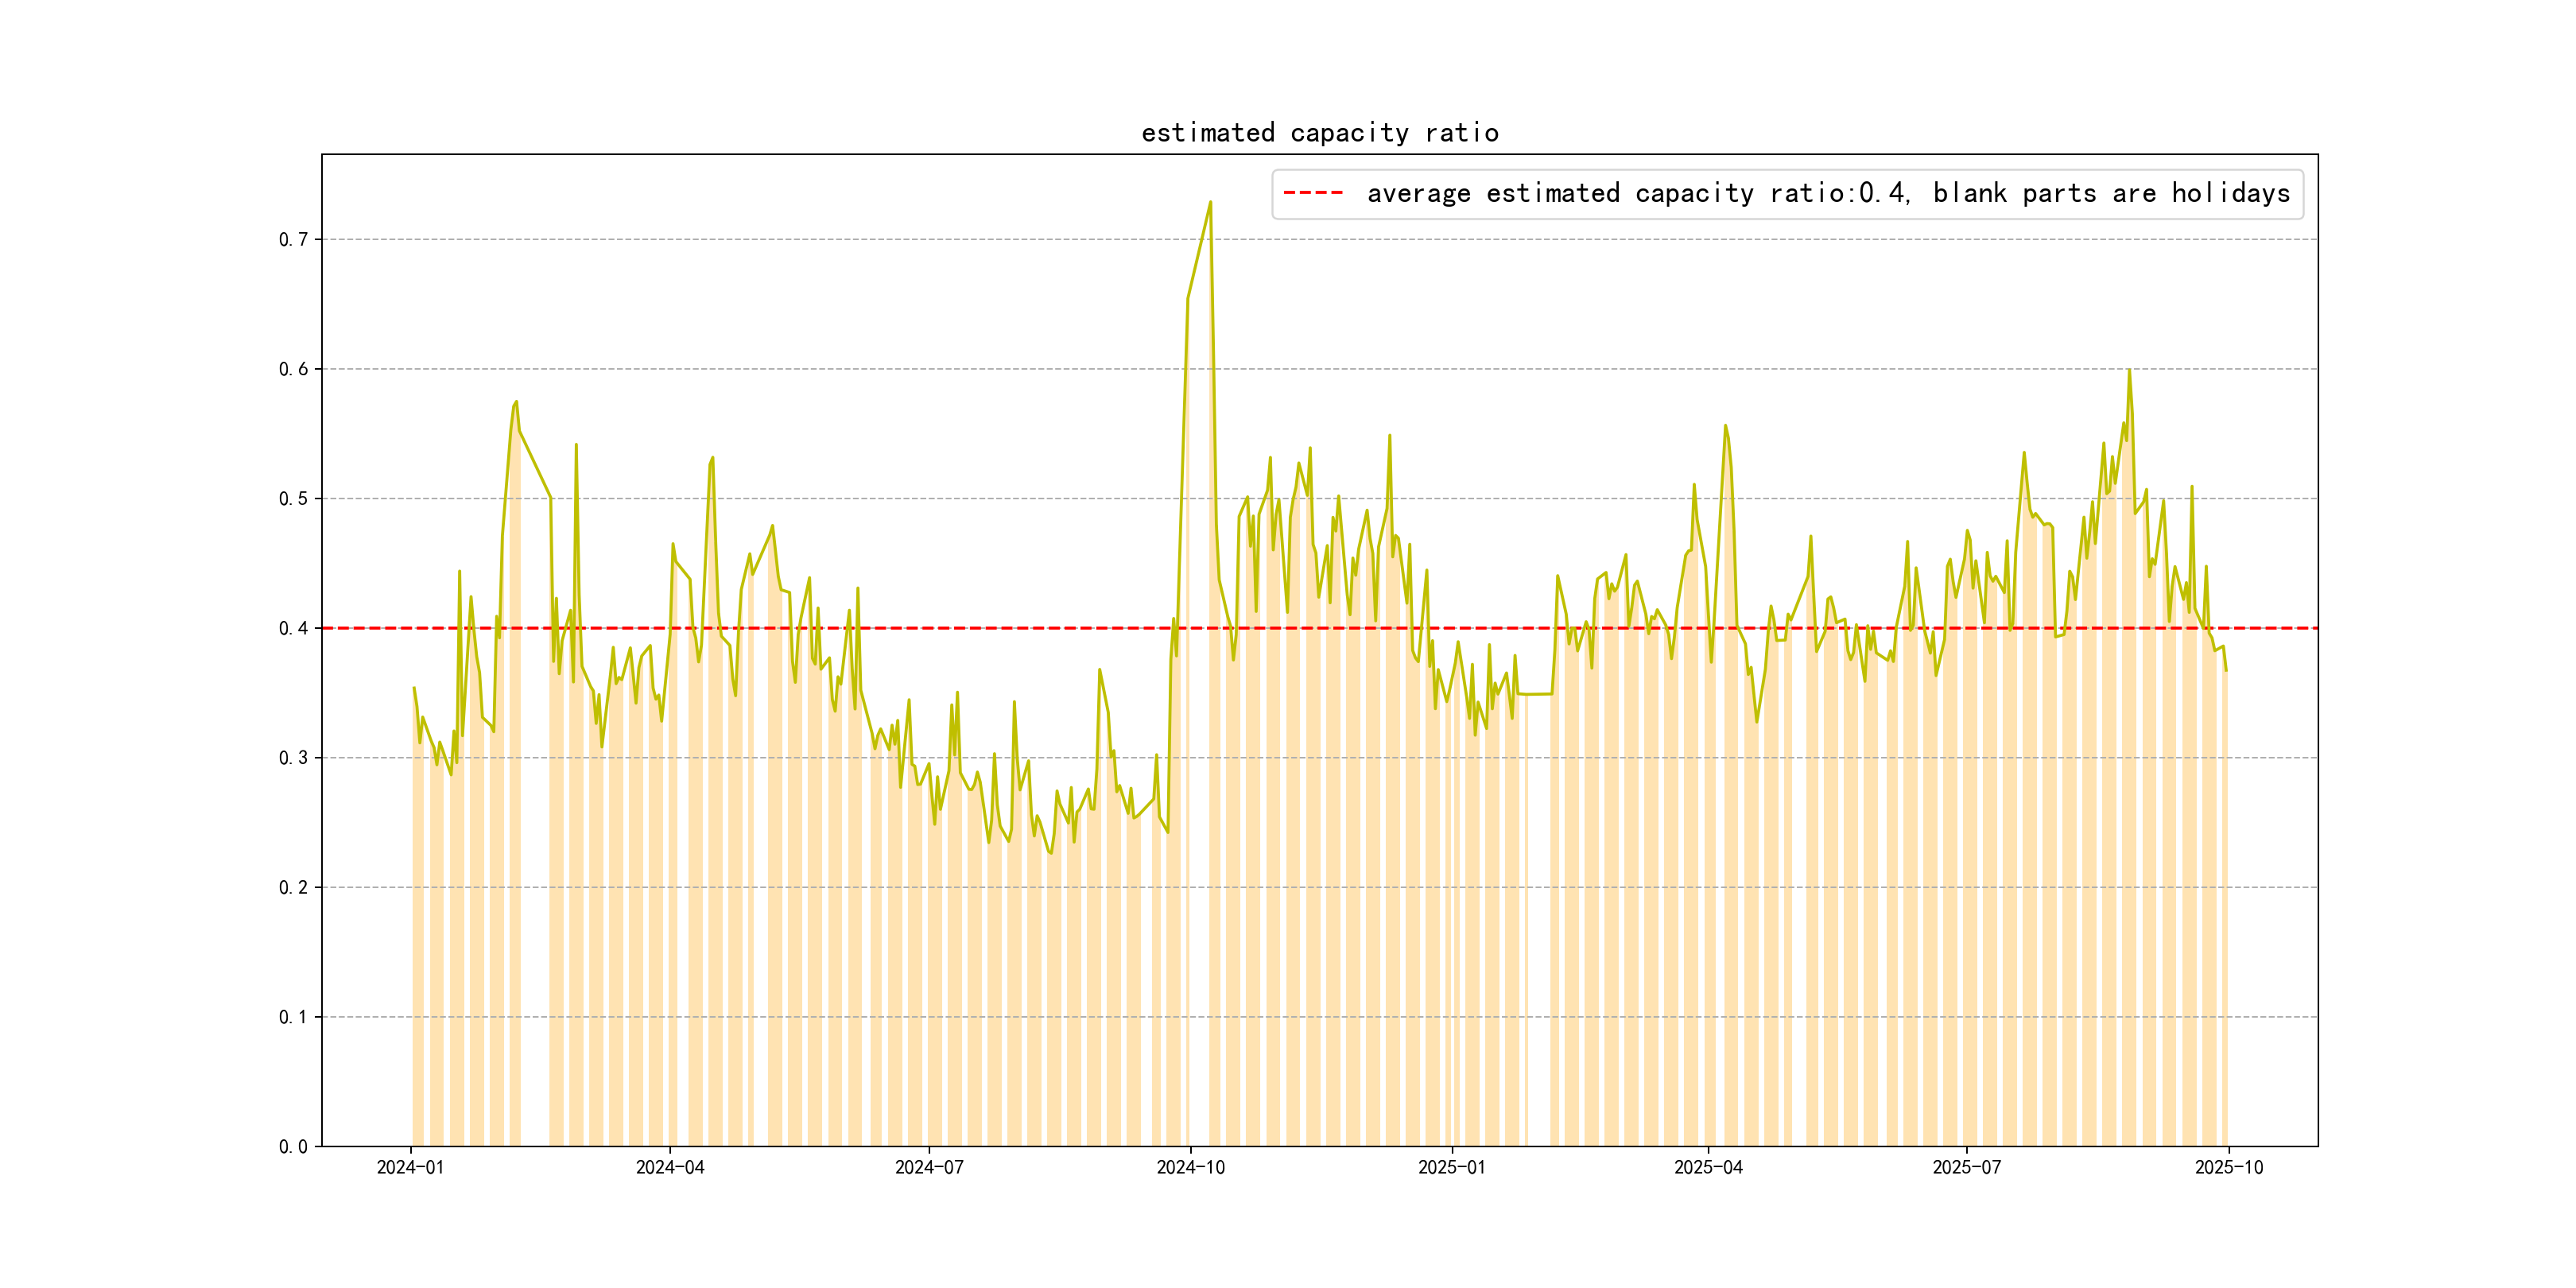Screen dimensions: 2576x1288
Task: Click the 2024-07 x-axis label
Action: (x=929, y=1167)
